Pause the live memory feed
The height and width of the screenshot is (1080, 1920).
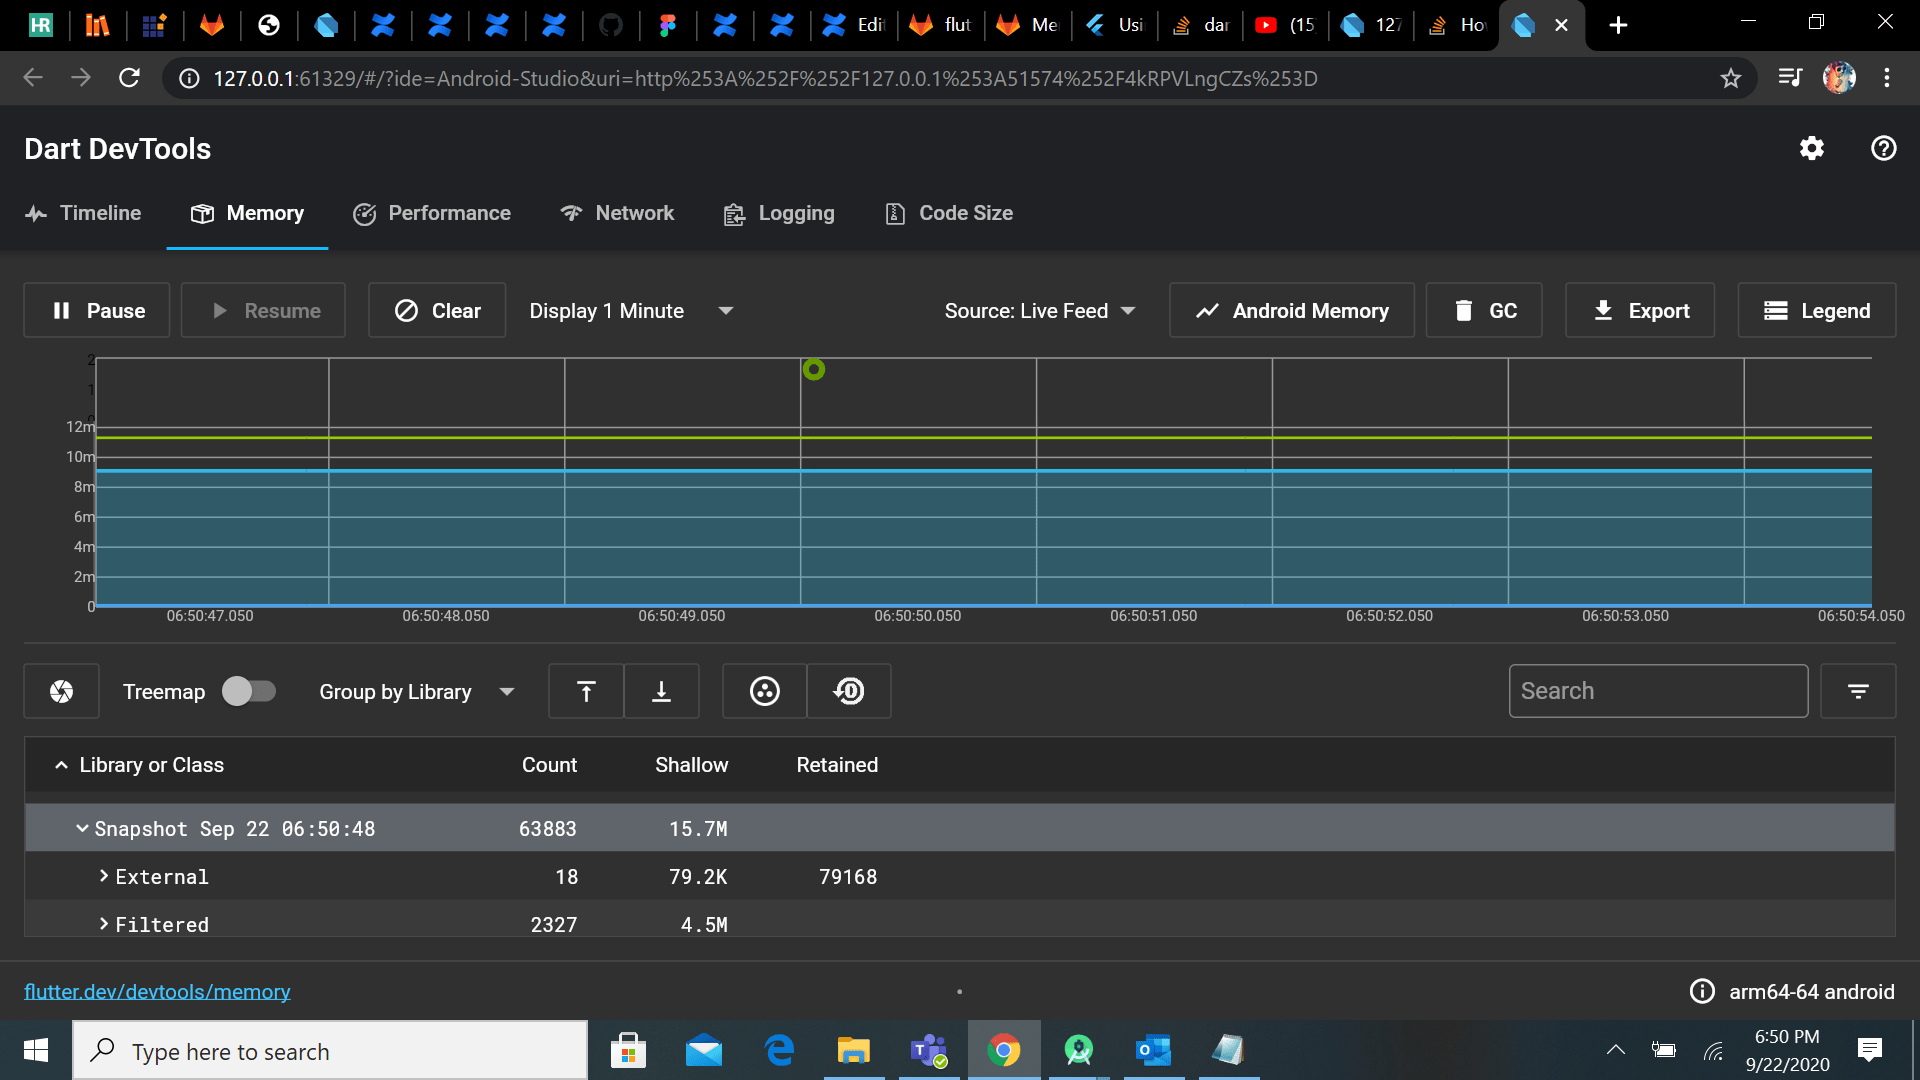point(96,310)
